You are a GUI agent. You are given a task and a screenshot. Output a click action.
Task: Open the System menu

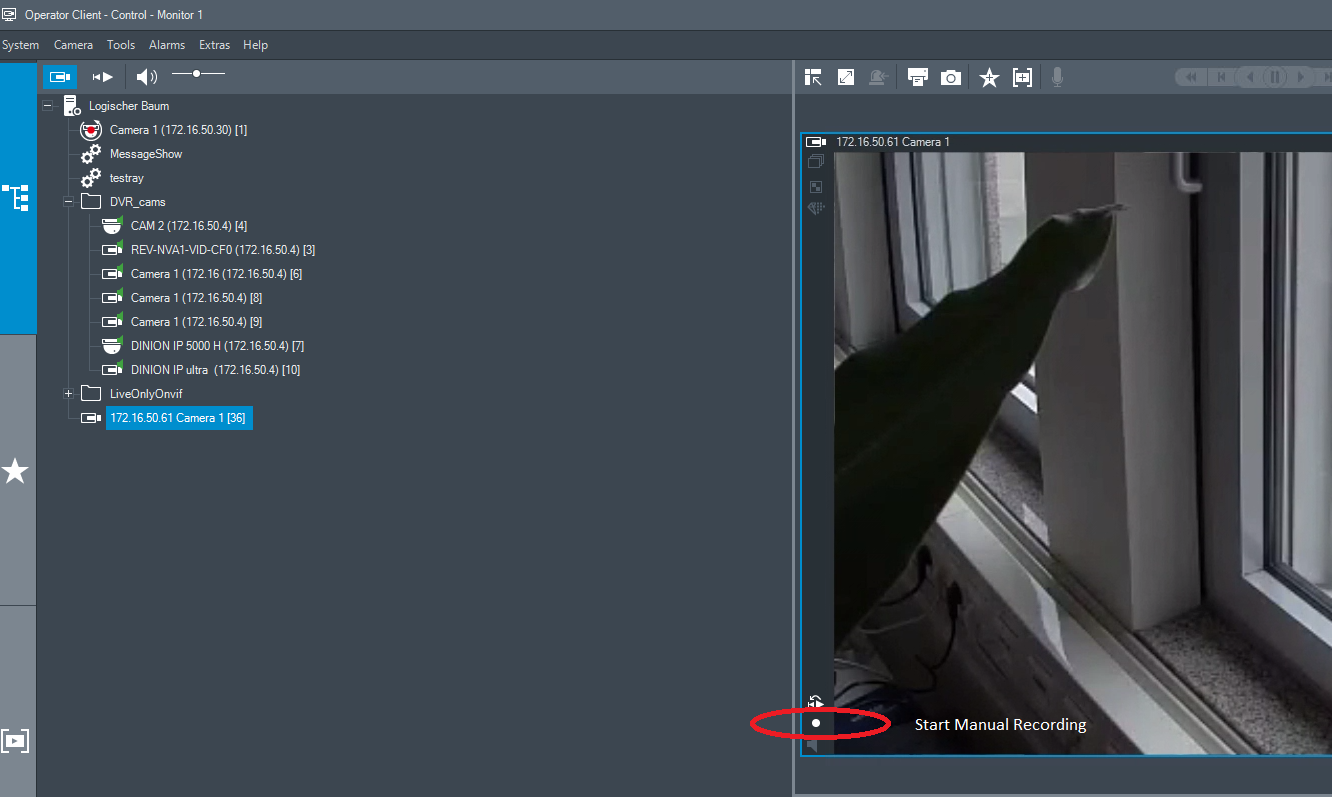[20, 45]
